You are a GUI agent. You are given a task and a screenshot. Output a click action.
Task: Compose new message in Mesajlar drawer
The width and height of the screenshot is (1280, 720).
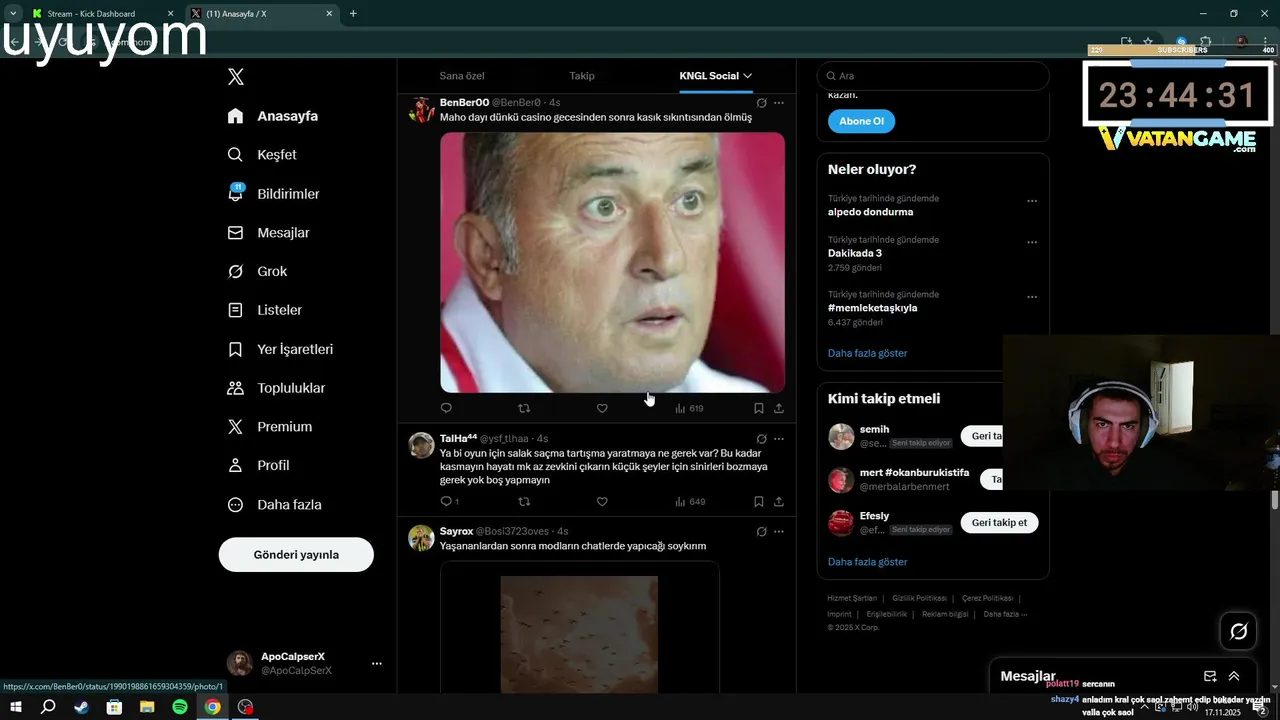pyautogui.click(x=1210, y=676)
